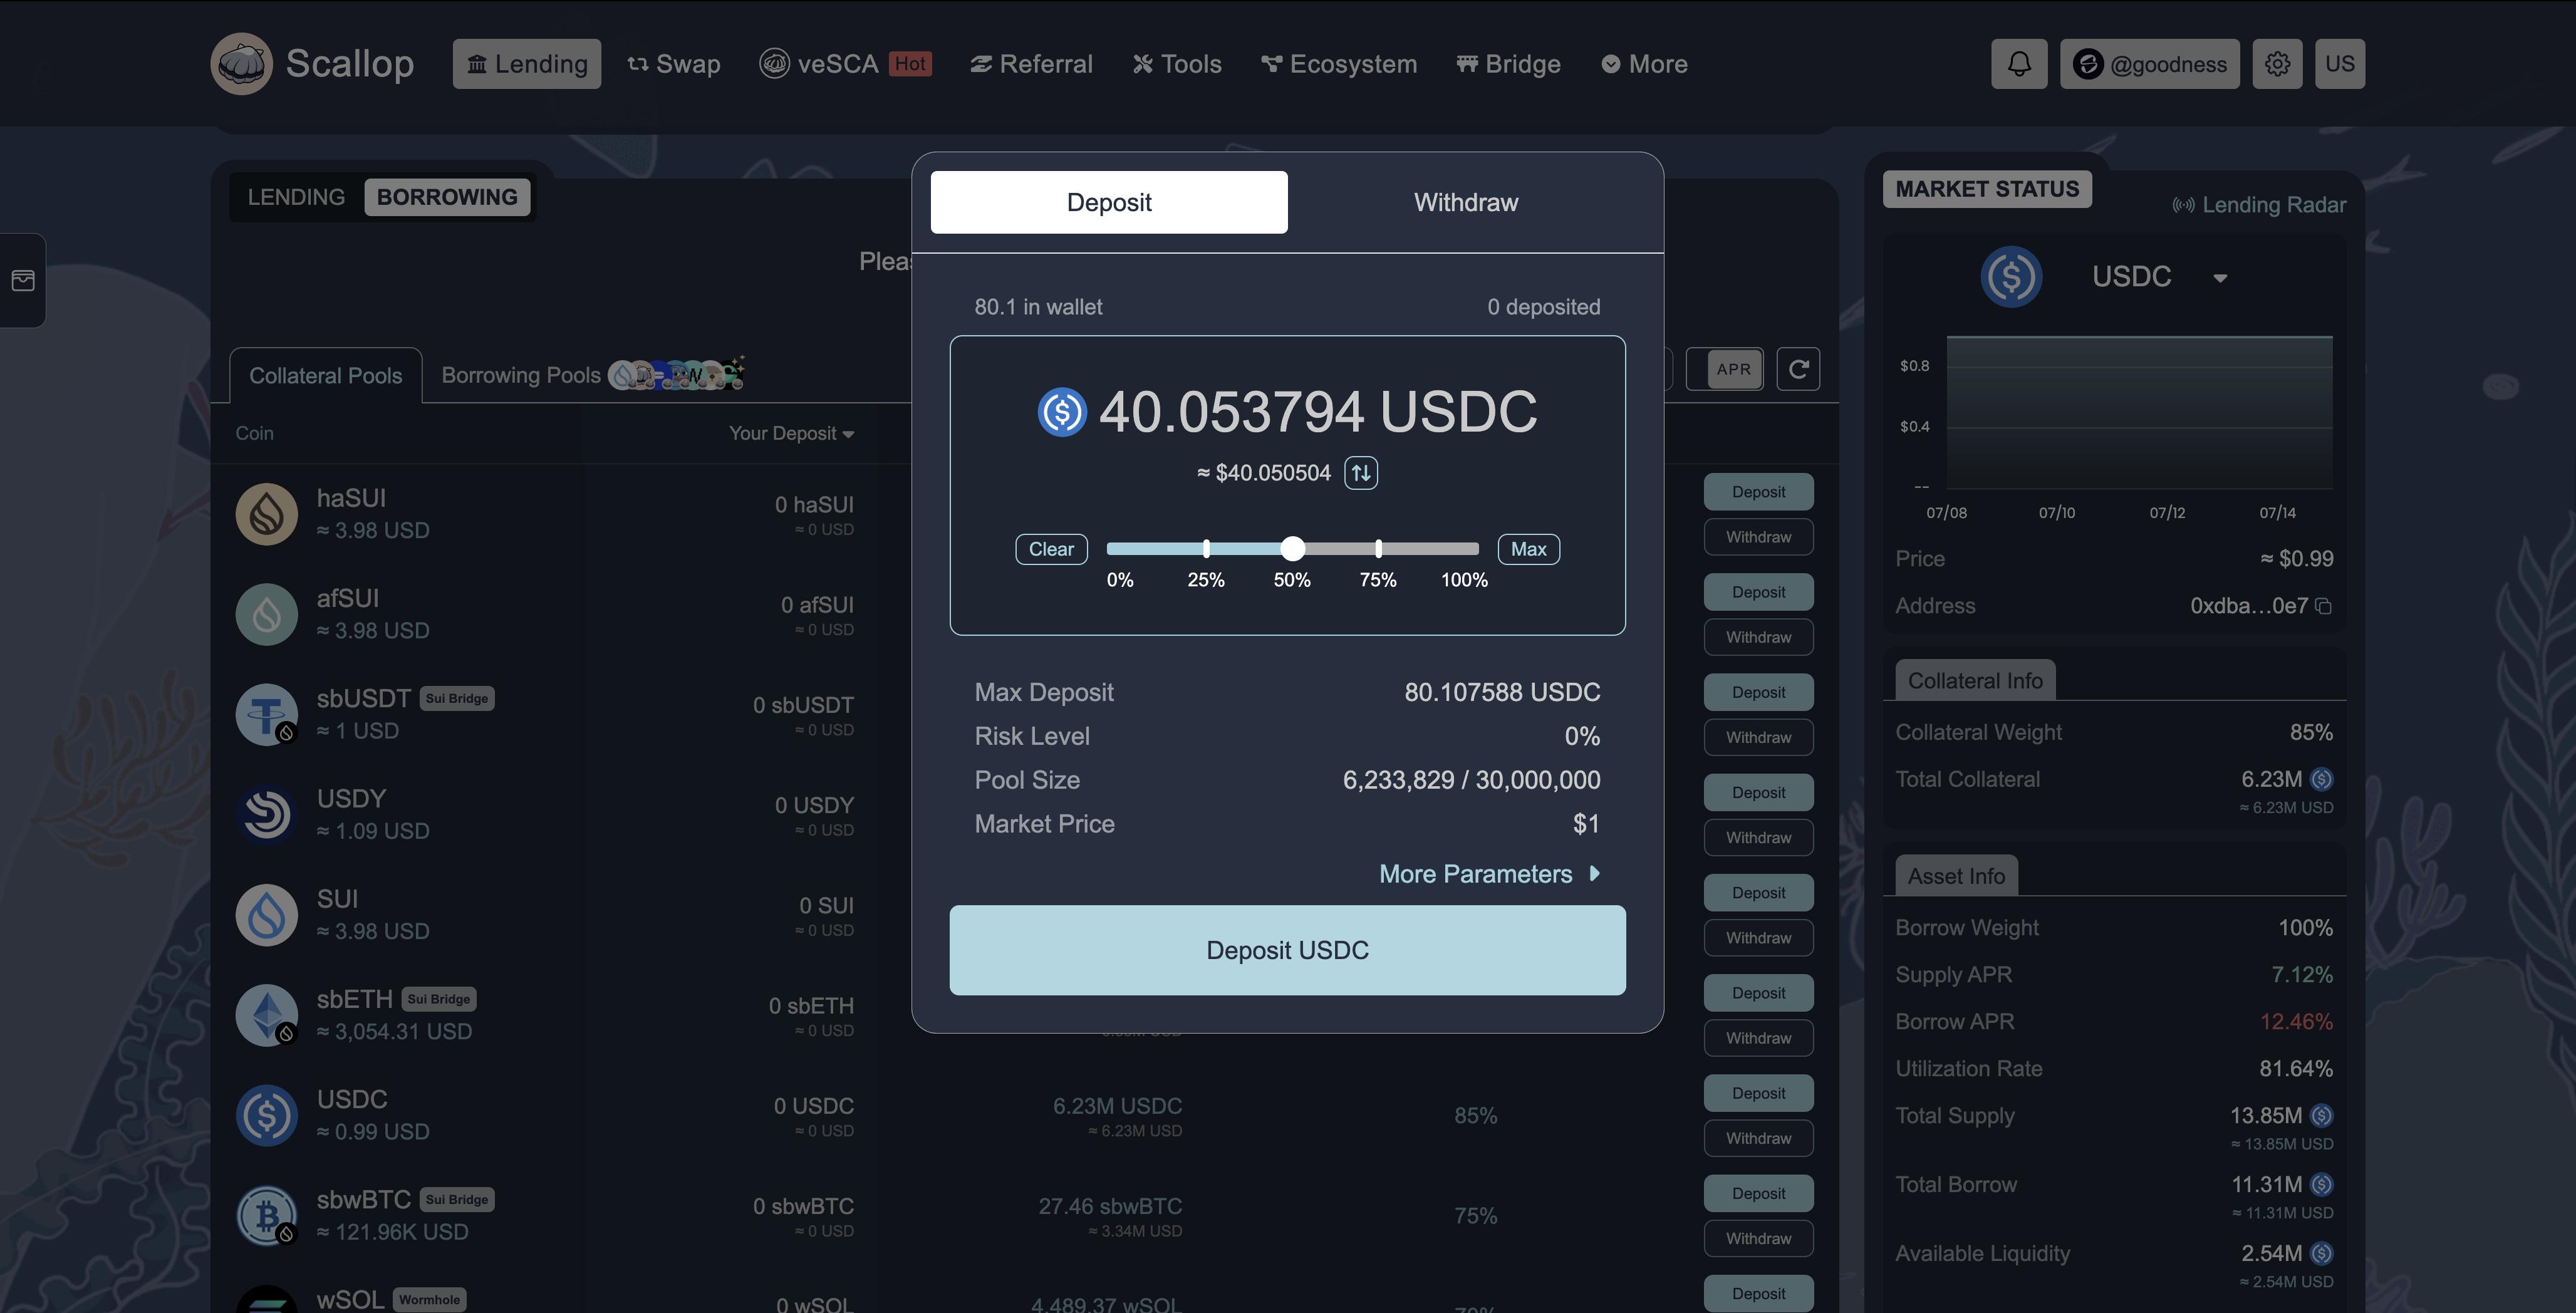The image size is (2576, 1313).
Task: Click Withdraw button for afSUI row
Action: (x=1758, y=637)
